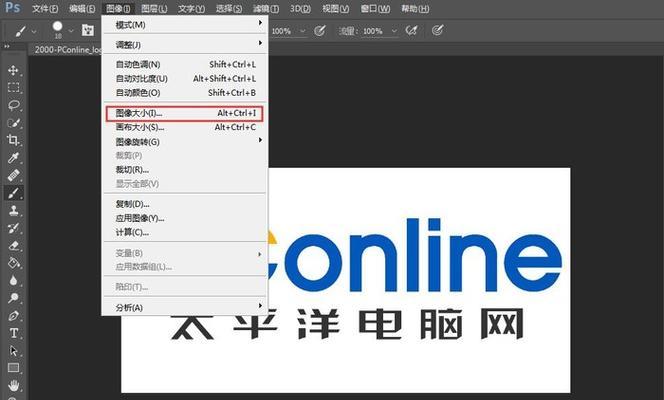Image resolution: width=664 pixels, height=400 pixels.
Task: Open the brush preset picker arrow beside size 18
Action: tap(71, 31)
